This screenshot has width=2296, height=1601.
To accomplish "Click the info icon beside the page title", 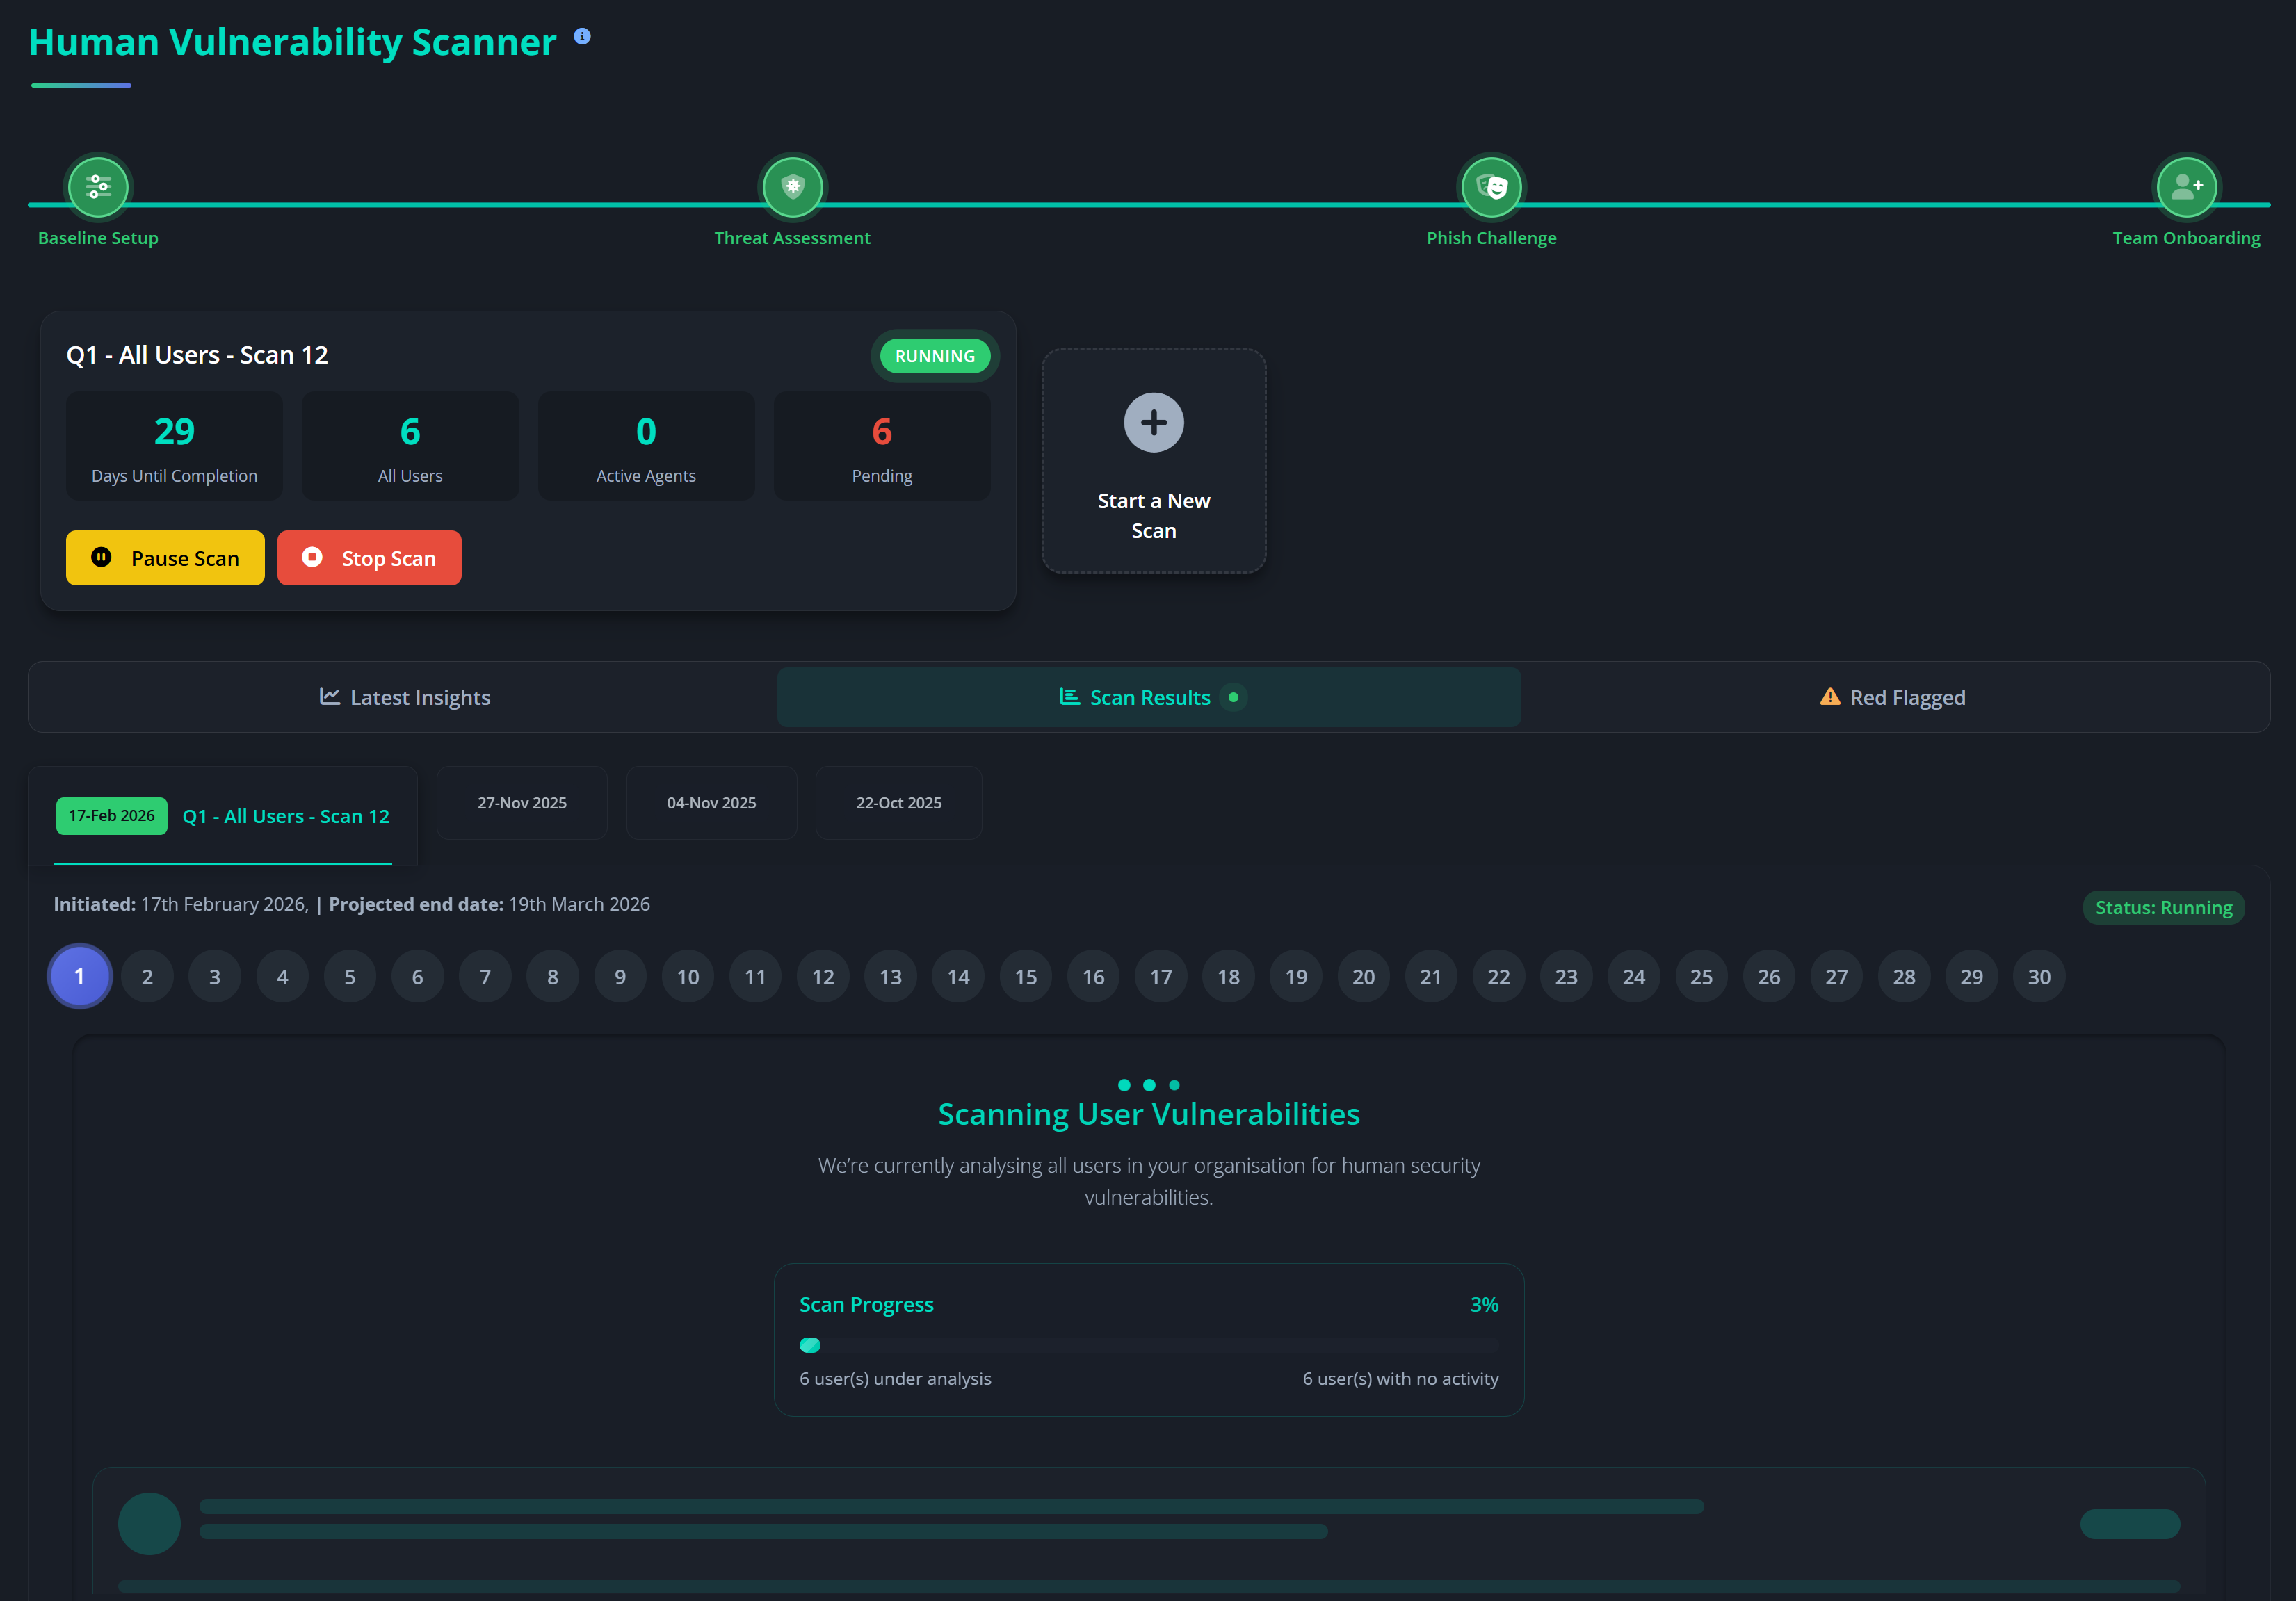I will (582, 37).
